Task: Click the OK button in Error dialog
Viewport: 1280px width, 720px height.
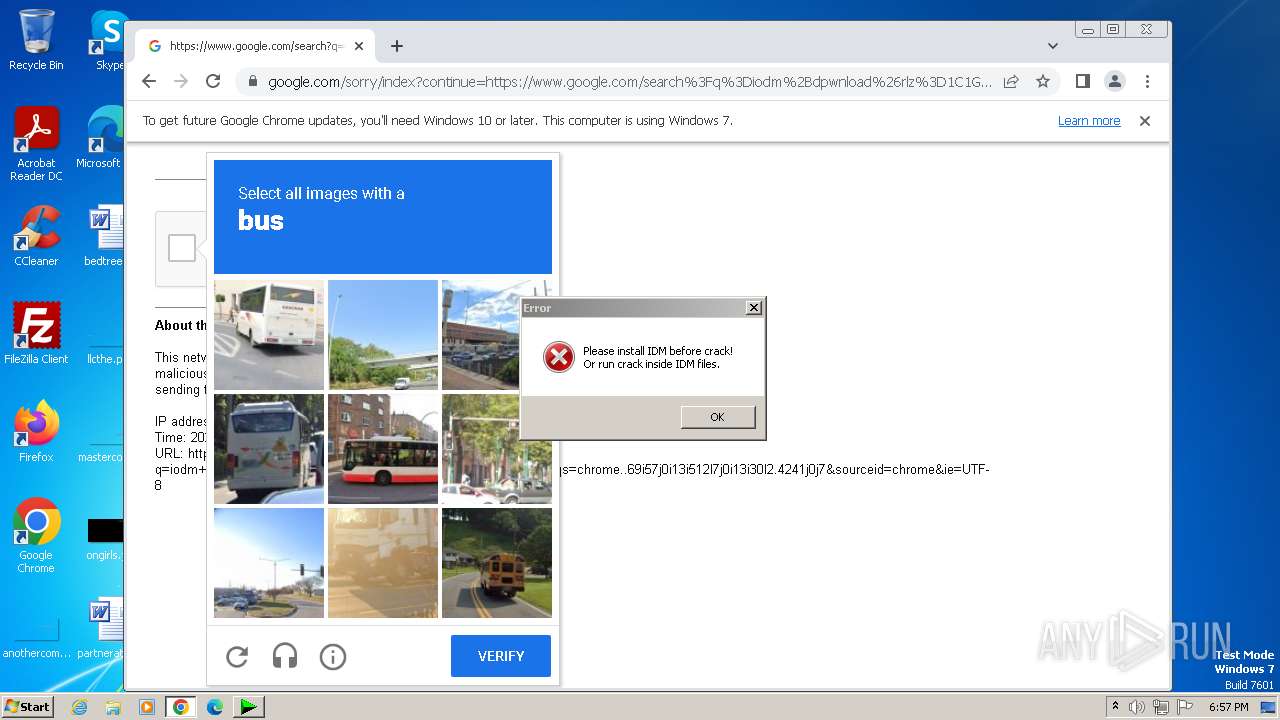Action: (717, 417)
